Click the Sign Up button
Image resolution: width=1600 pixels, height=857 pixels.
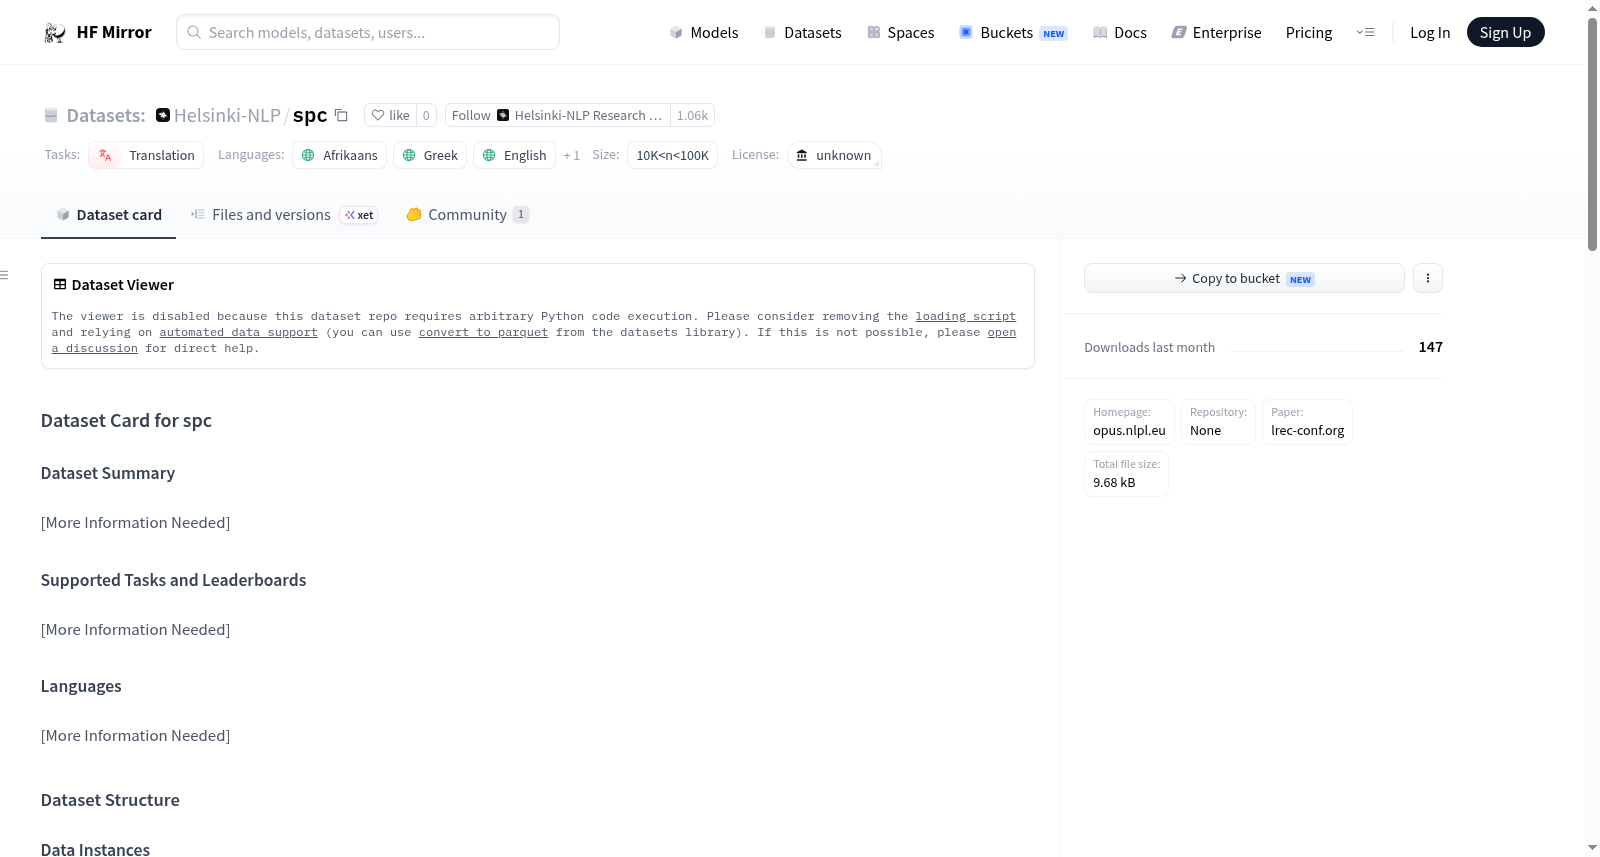(x=1505, y=32)
